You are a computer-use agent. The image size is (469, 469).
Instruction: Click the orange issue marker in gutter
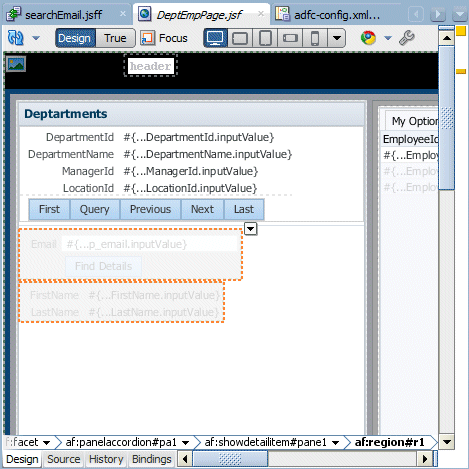[x=461, y=71]
